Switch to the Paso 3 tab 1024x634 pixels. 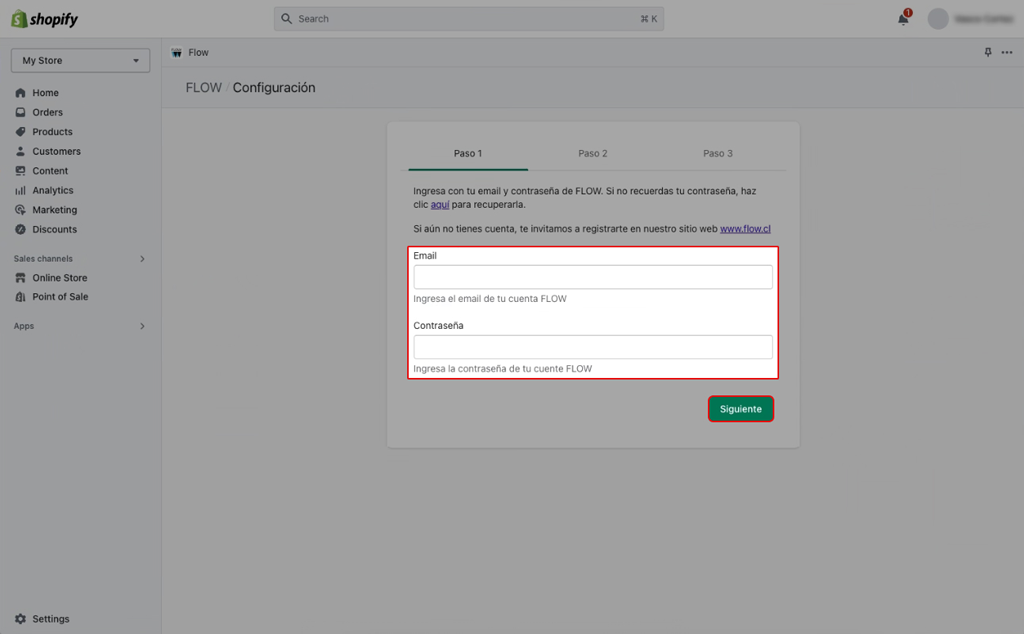[718, 154]
